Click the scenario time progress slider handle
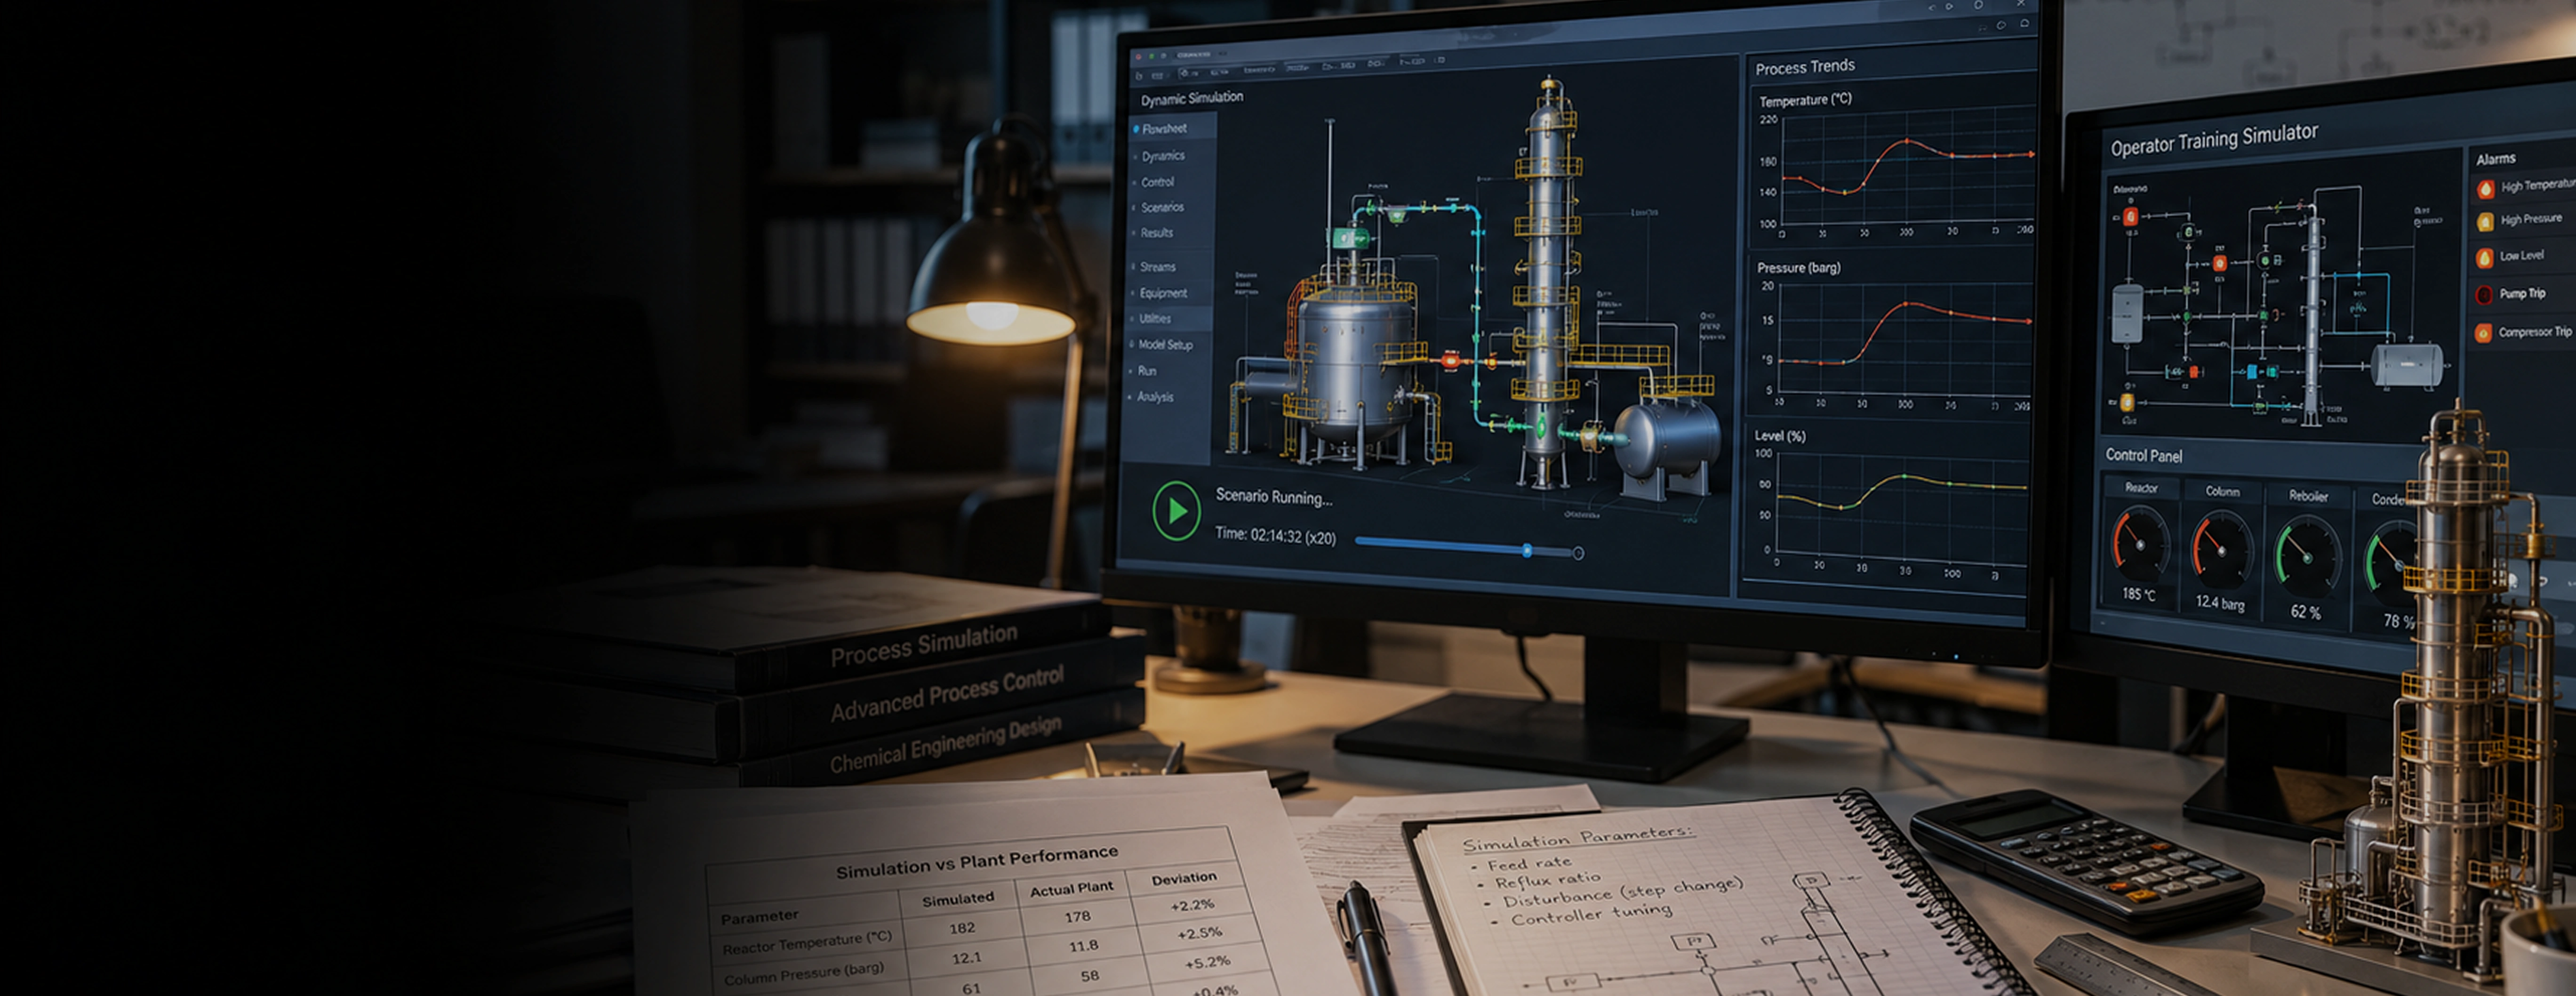The image size is (2576, 996). point(1527,550)
